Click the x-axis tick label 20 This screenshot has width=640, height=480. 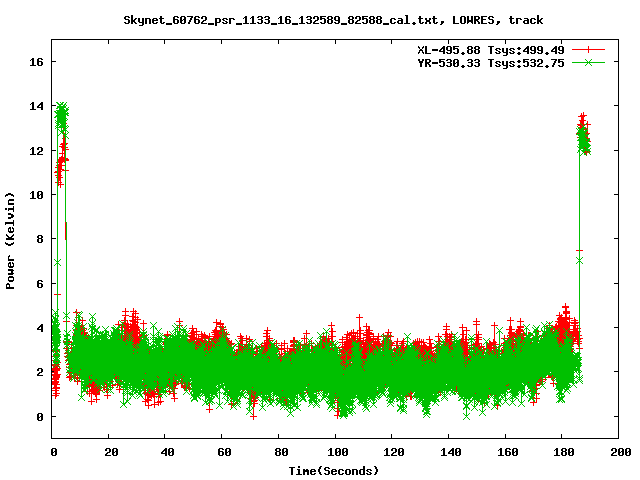coord(111,452)
